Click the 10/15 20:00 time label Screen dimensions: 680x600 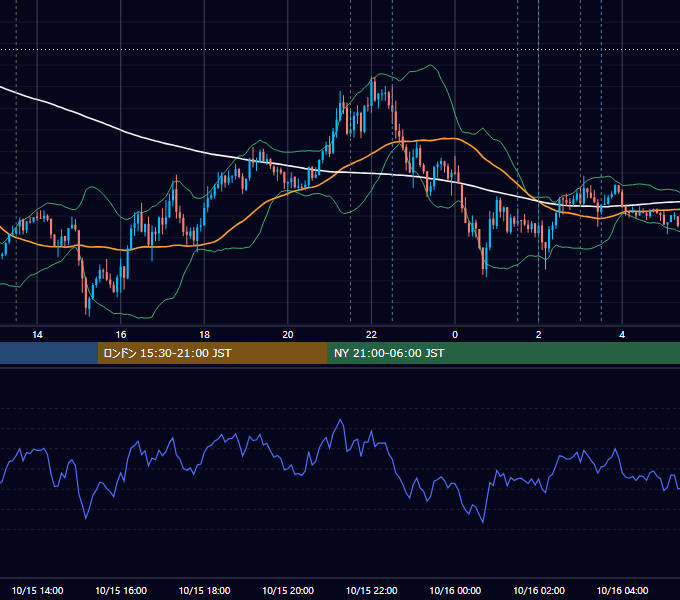(x=288, y=590)
